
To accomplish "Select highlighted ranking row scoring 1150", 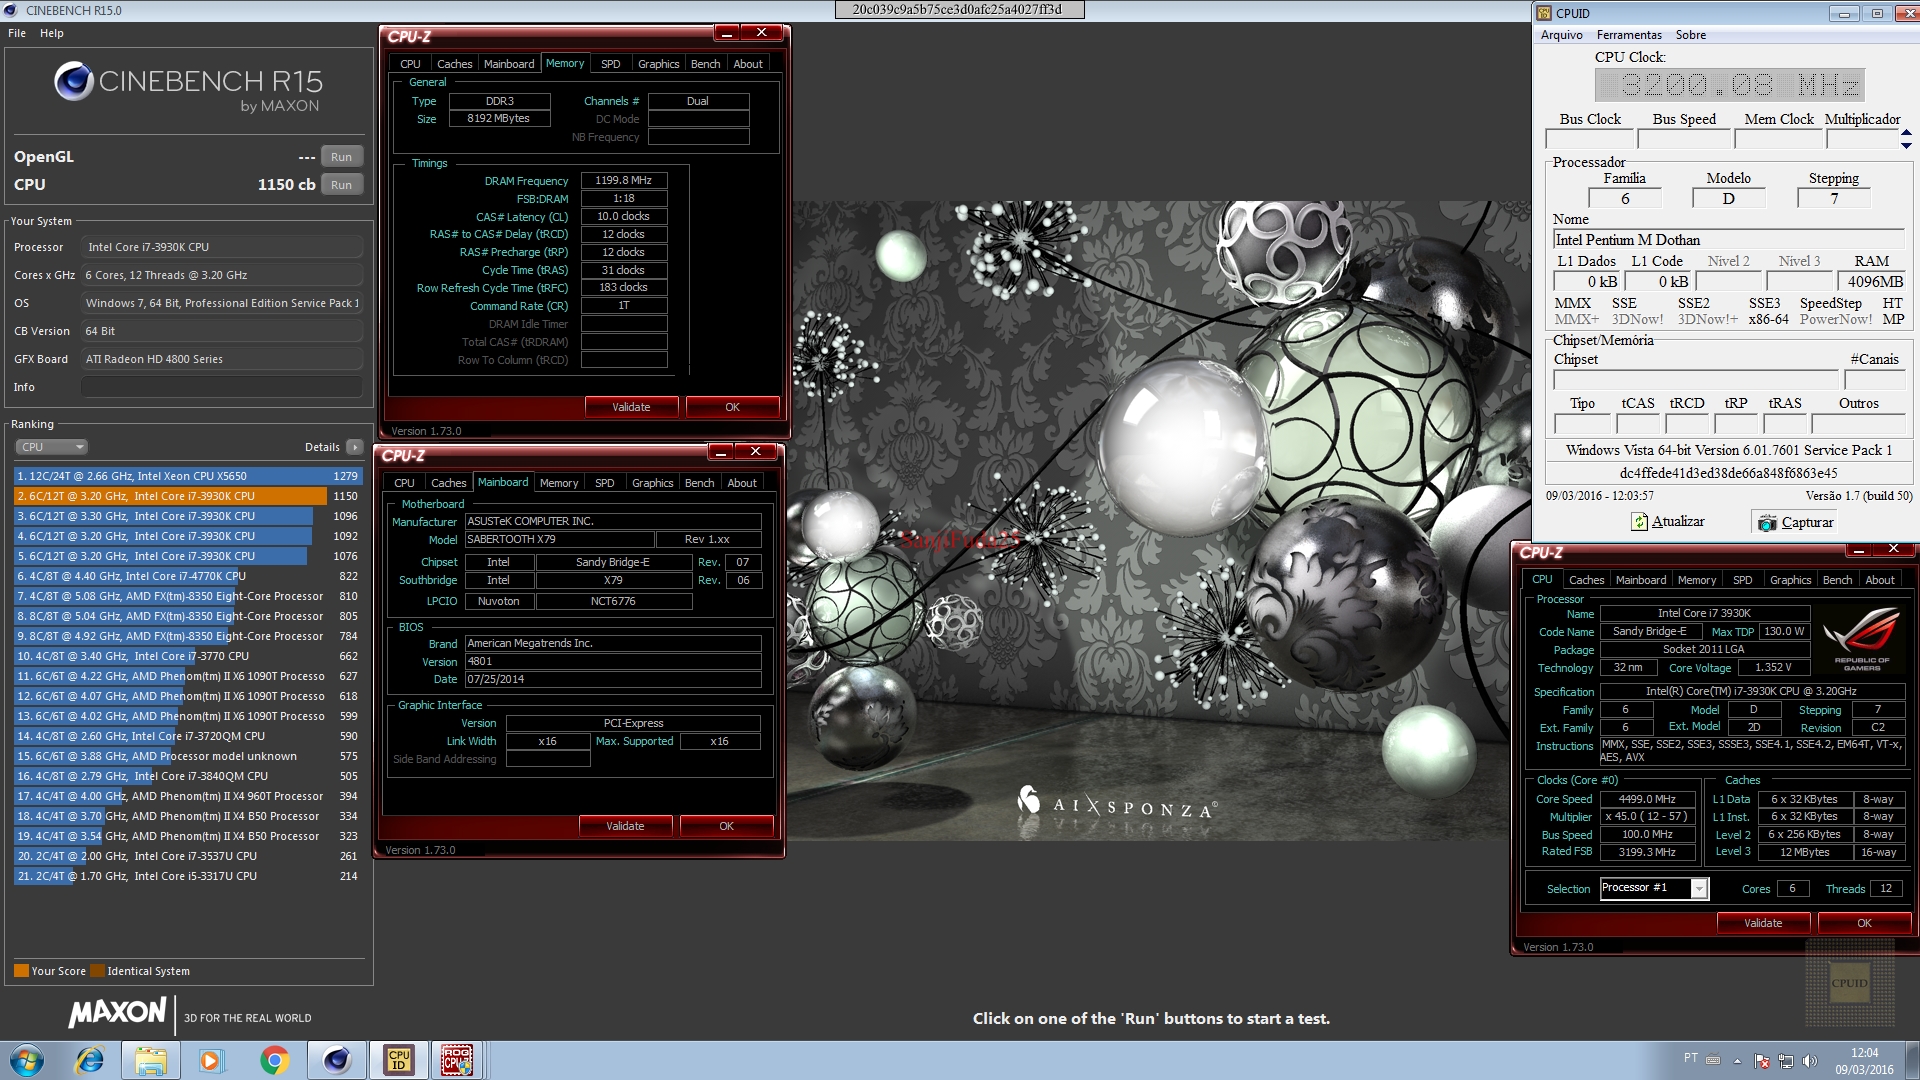I will click(x=188, y=496).
